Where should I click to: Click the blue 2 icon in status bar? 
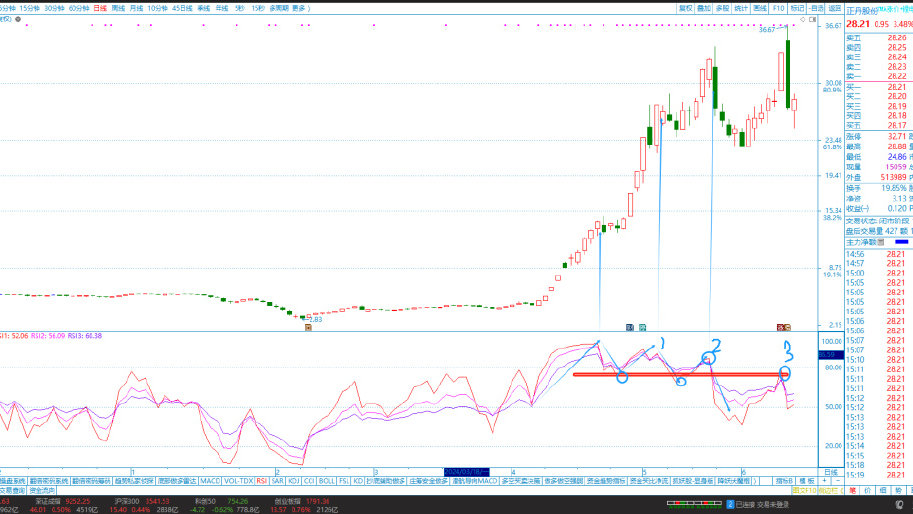coord(730,505)
